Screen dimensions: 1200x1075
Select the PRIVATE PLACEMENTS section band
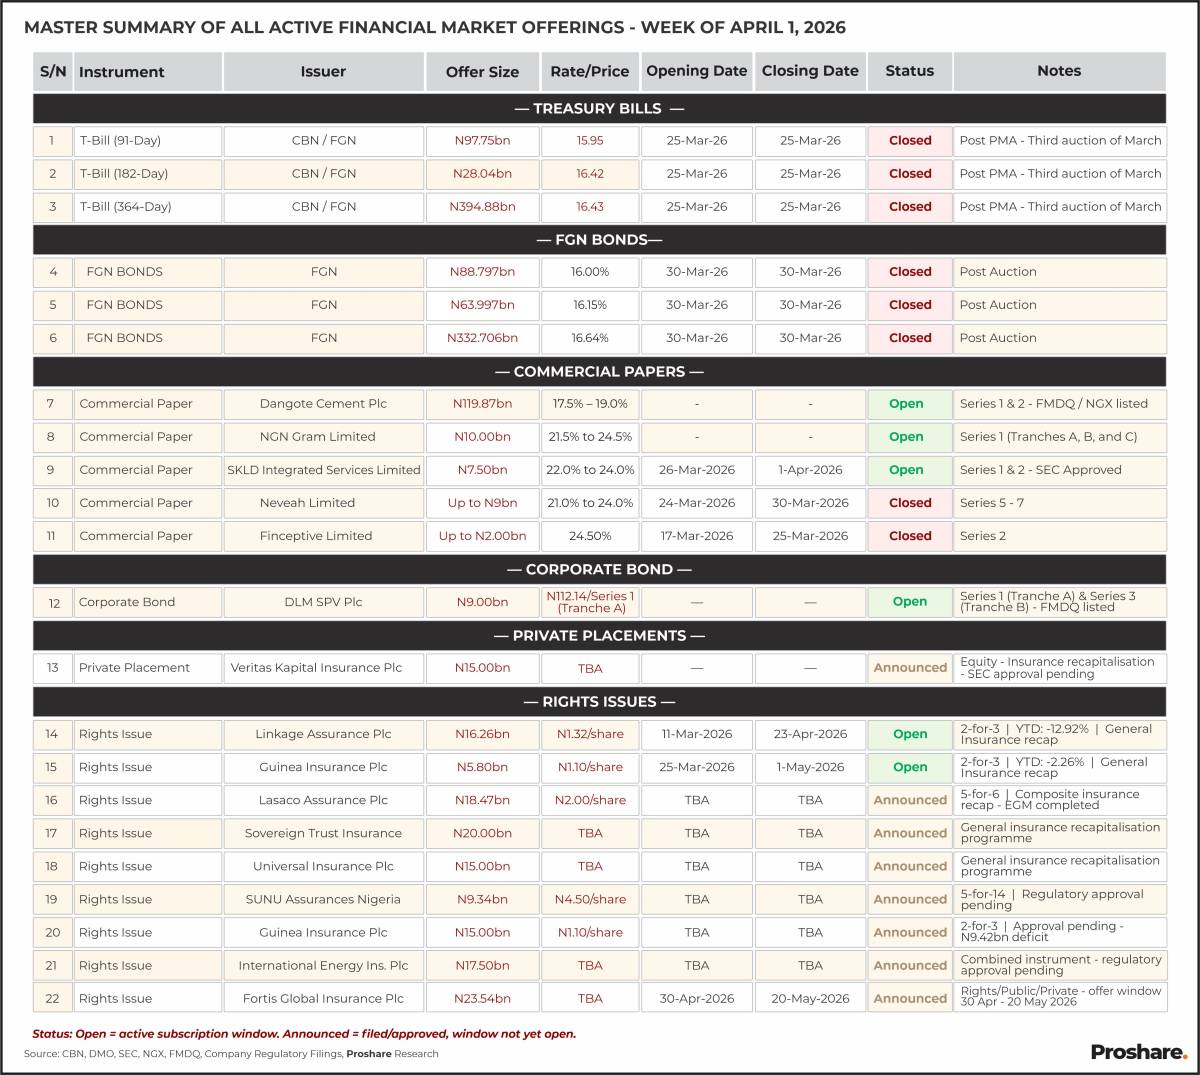pos(600,636)
